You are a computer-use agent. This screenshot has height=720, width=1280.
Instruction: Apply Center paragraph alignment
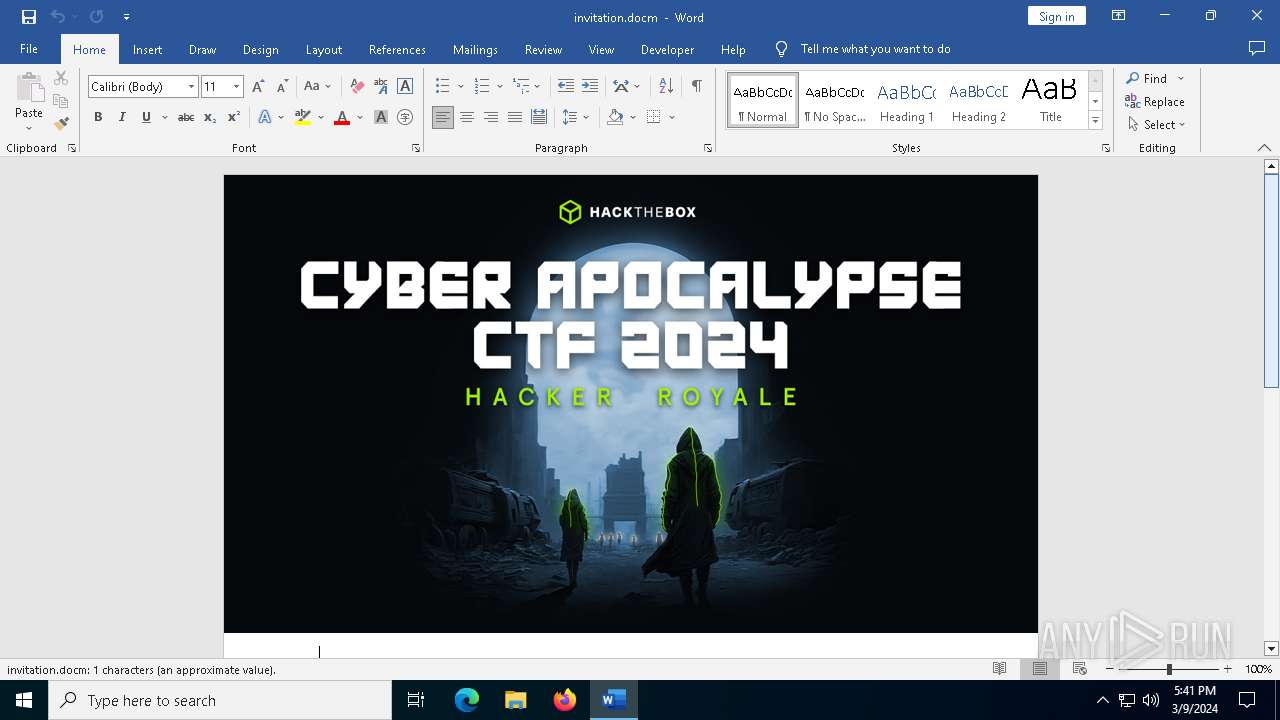[467, 117]
